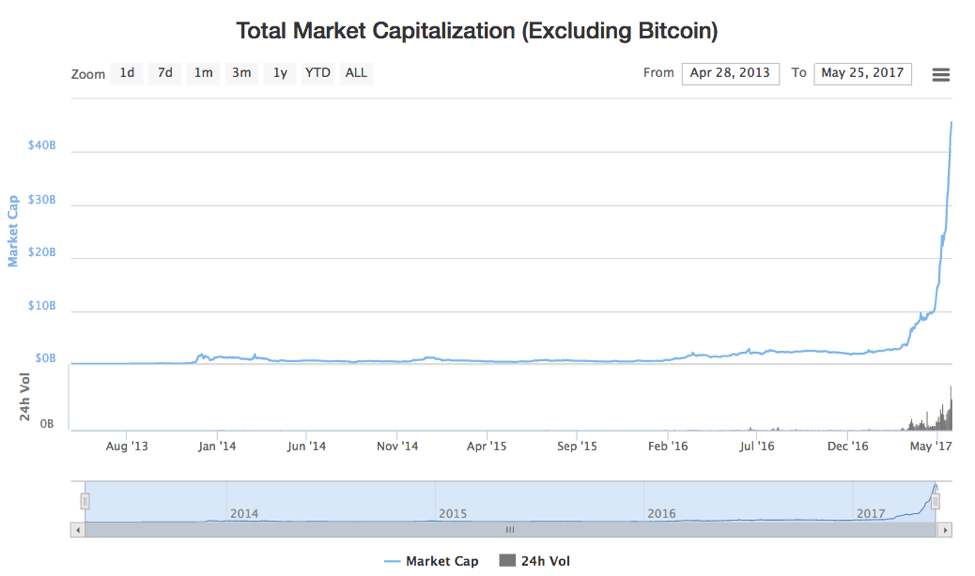
Task: Click the 2016 area in navigator
Action: coord(661,514)
